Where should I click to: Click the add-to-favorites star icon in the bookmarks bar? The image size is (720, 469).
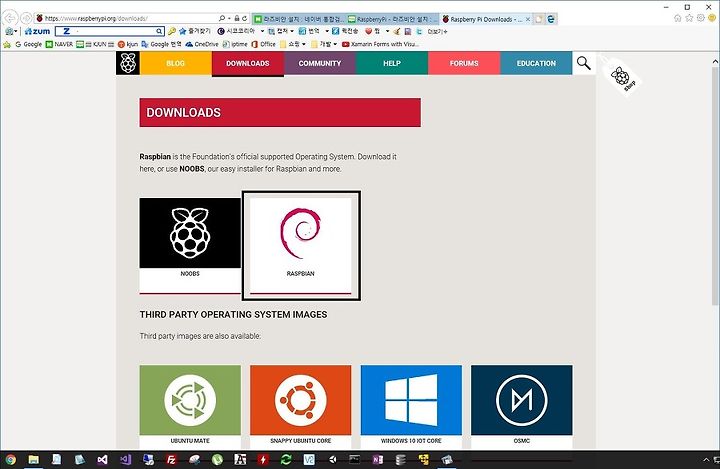click(7, 44)
